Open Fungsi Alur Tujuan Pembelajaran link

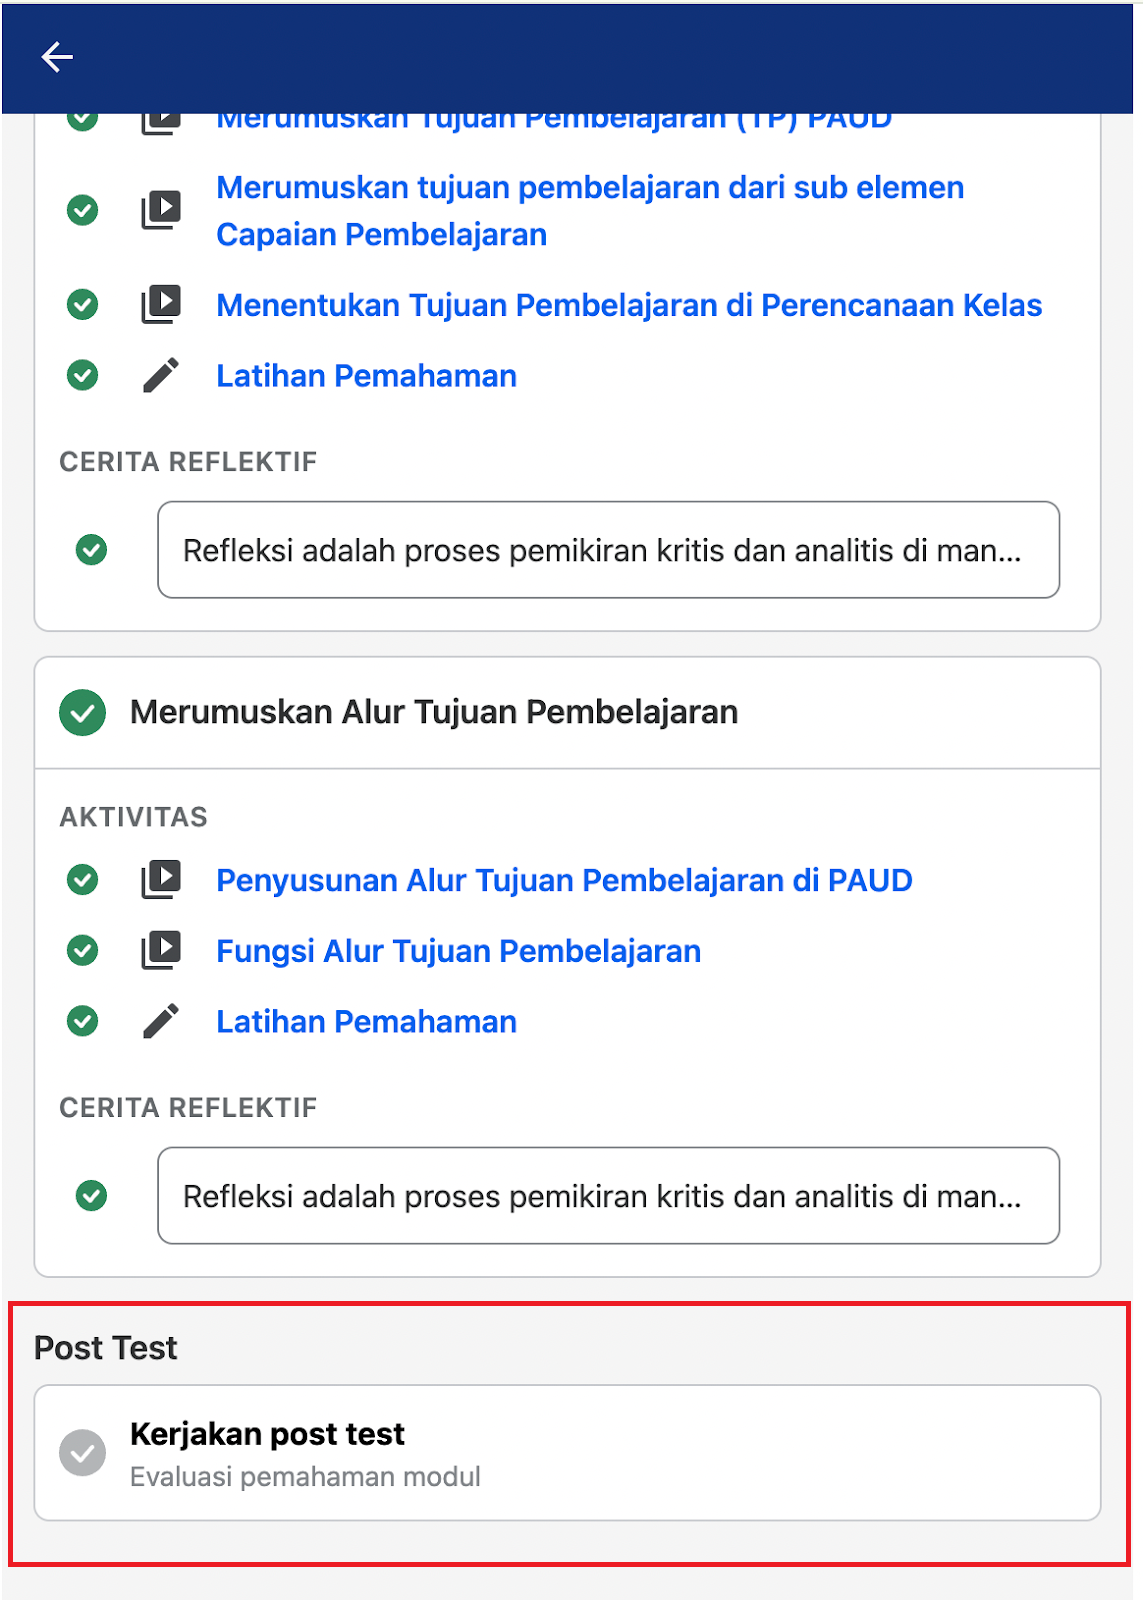(x=458, y=951)
